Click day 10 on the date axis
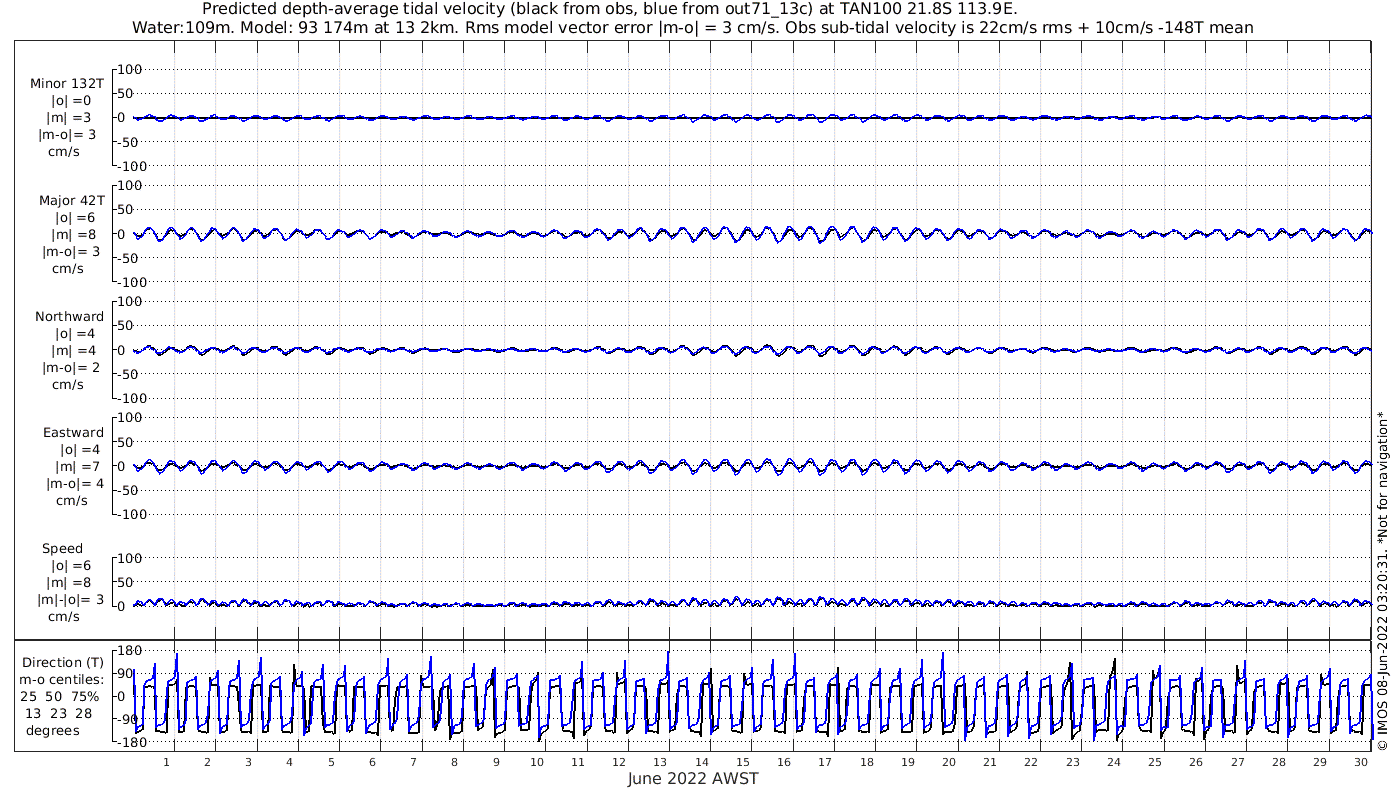 [537, 762]
